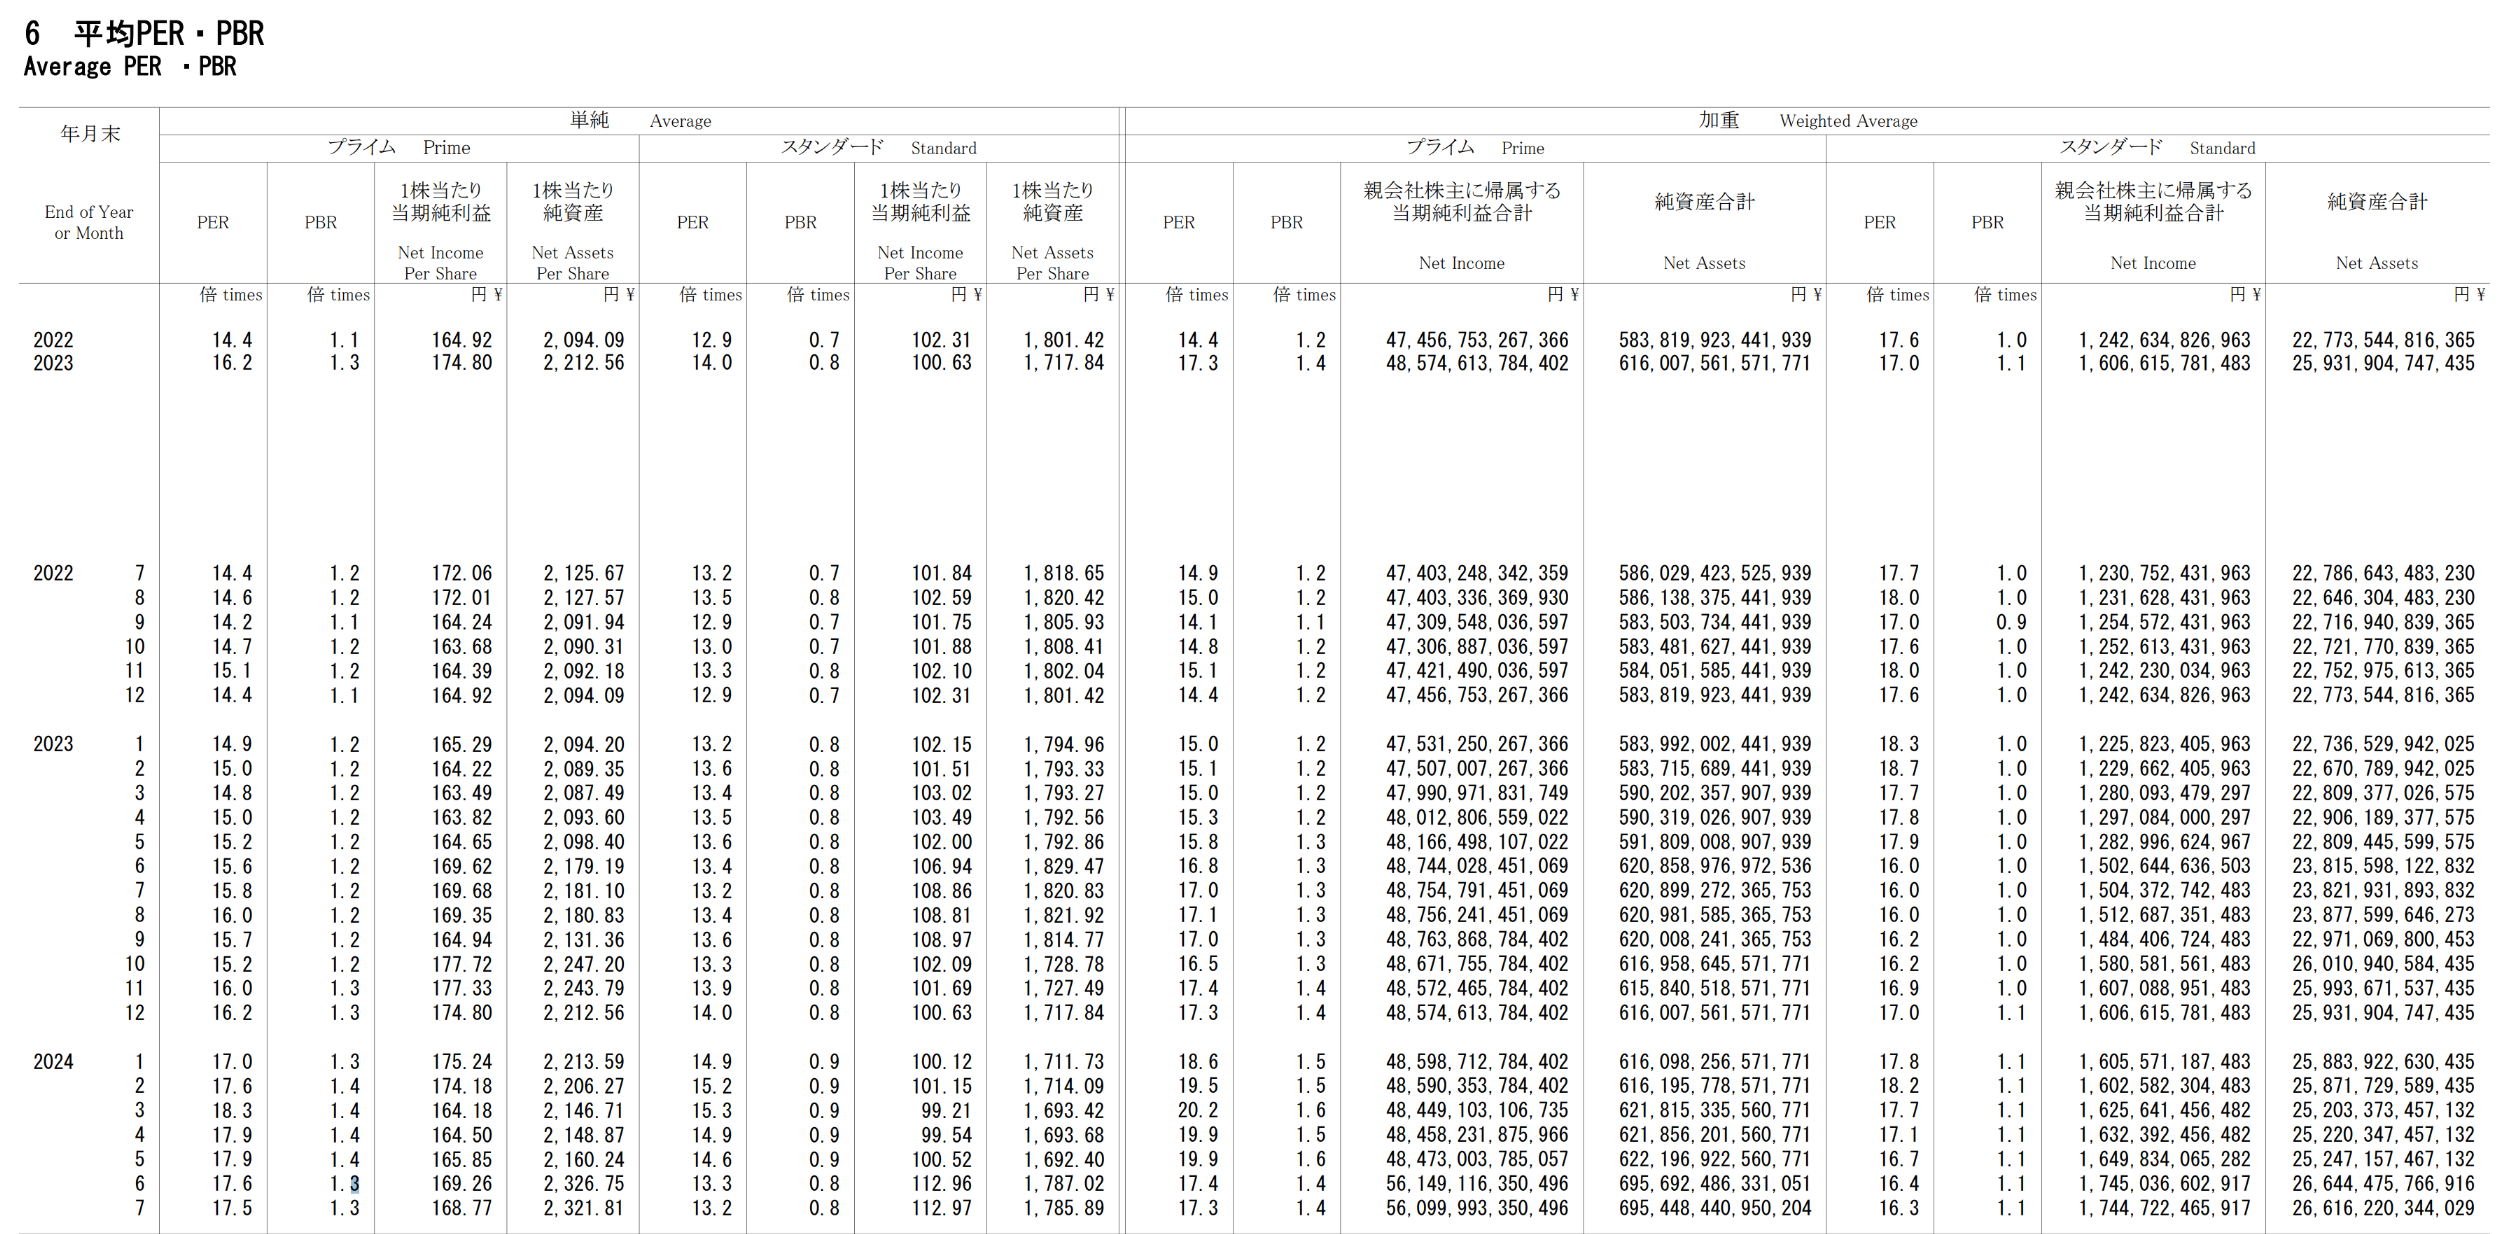Select the cell '584,051,585,441,939'

(x=1715, y=671)
